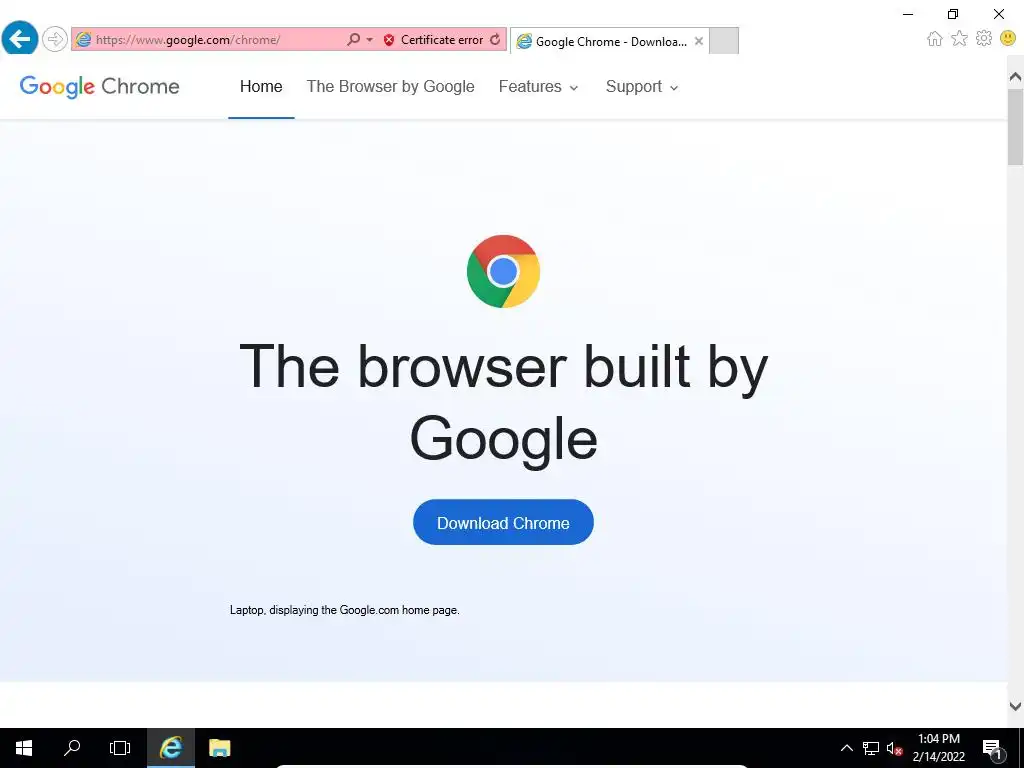1024x768 pixels.
Task: Click Internet Explorer taskbar icon
Action: (x=170, y=748)
